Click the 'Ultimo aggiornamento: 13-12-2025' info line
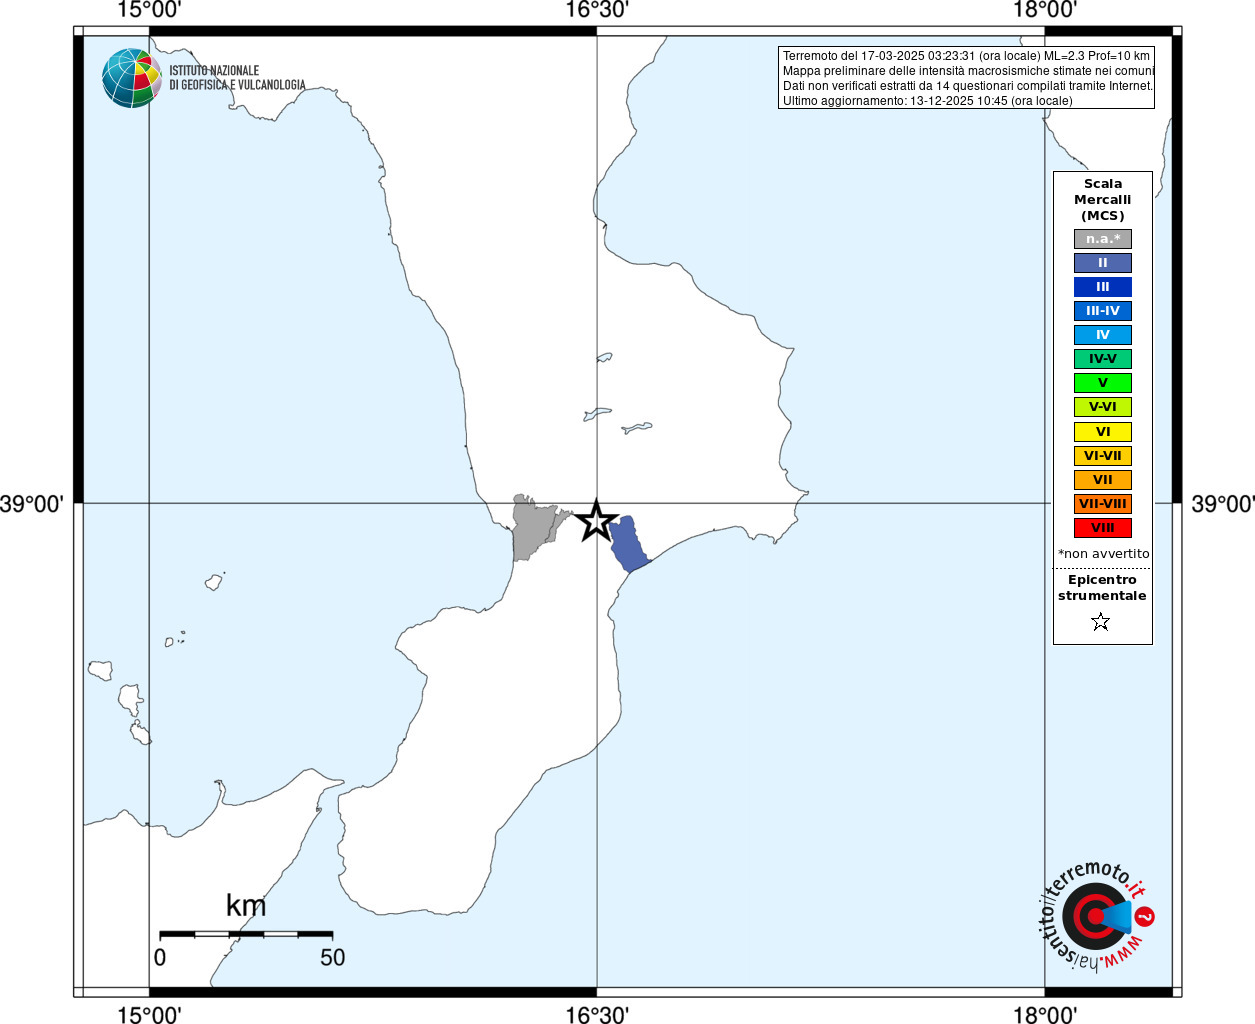Image resolution: width=1255 pixels, height=1024 pixels. [x=927, y=101]
